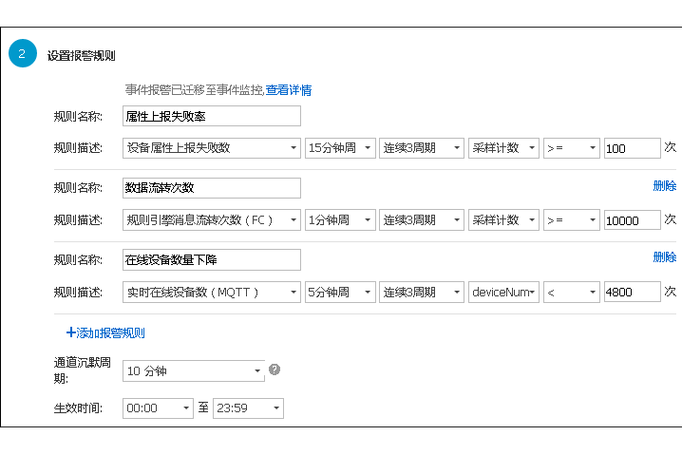Open 采样计数 dropdown in first rule
The image size is (682, 455).
pos(504,148)
